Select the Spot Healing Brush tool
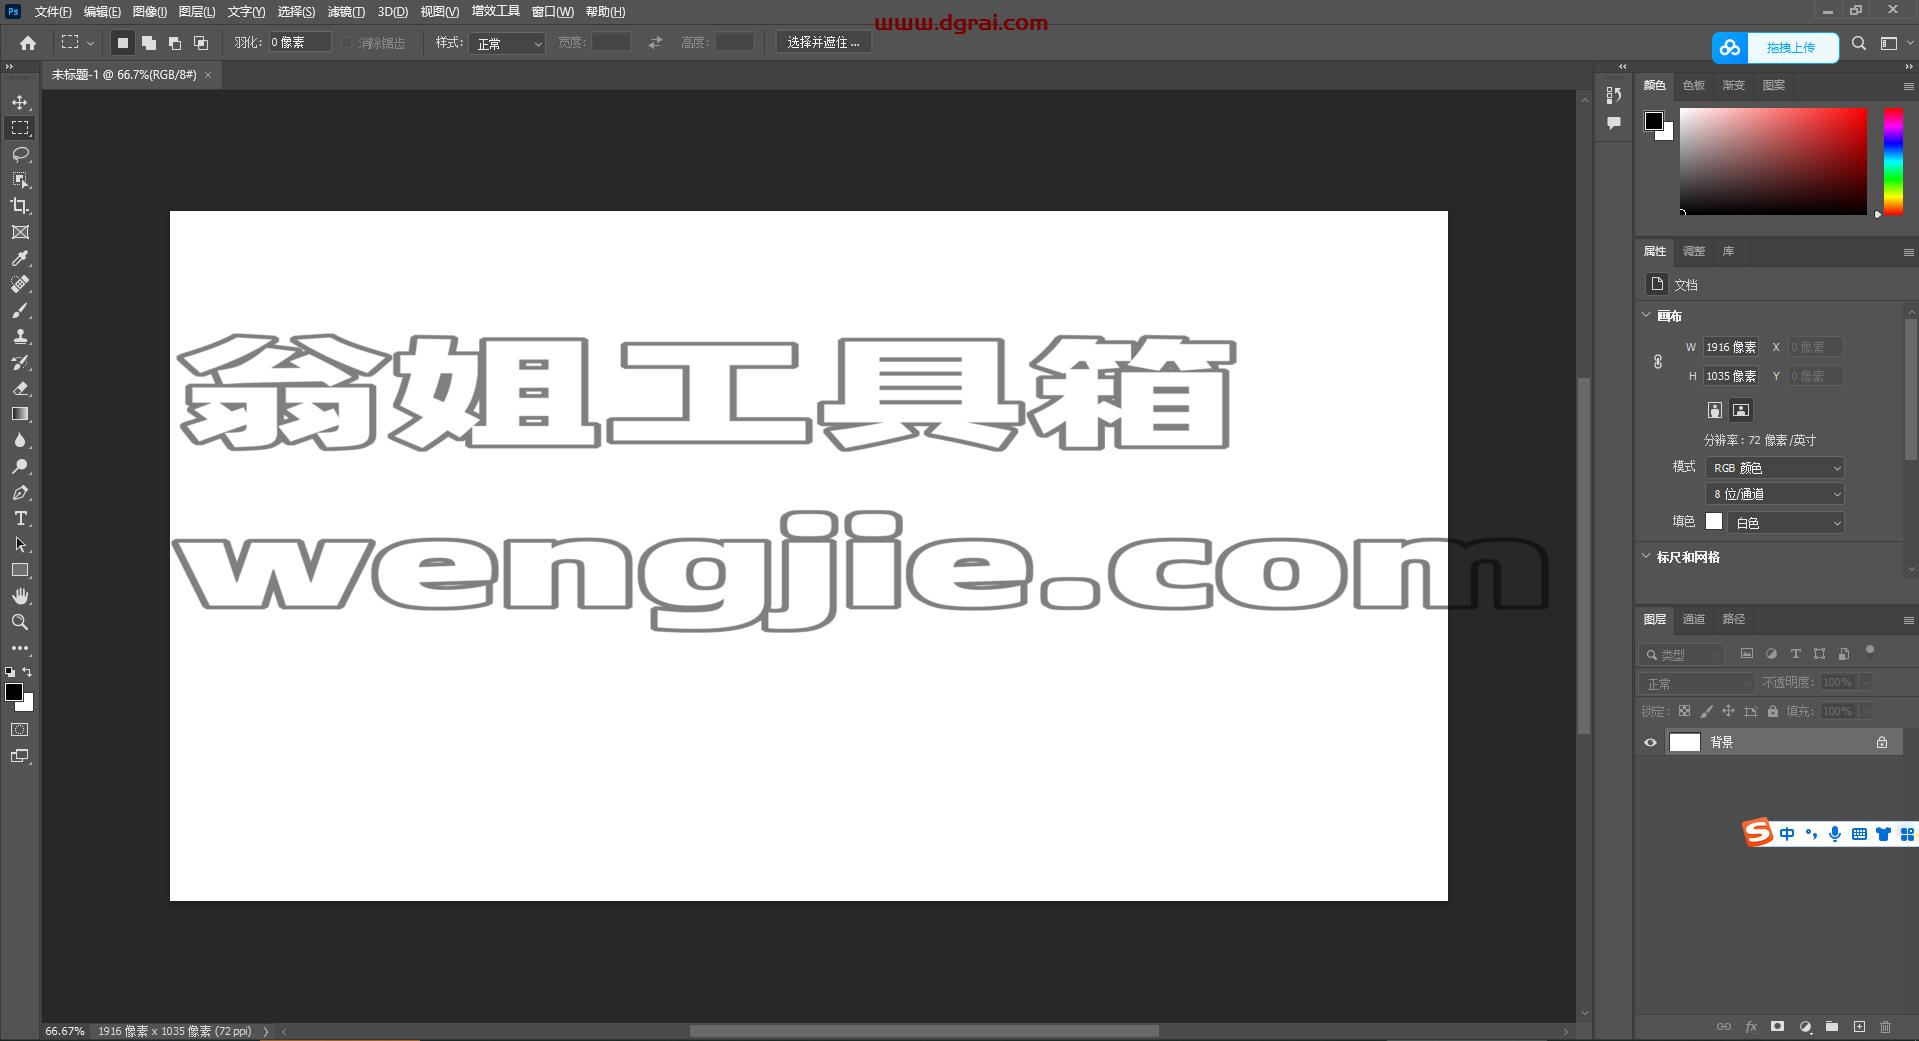This screenshot has height=1041, width=1919. pyautogui.click(x=20, y=284)
